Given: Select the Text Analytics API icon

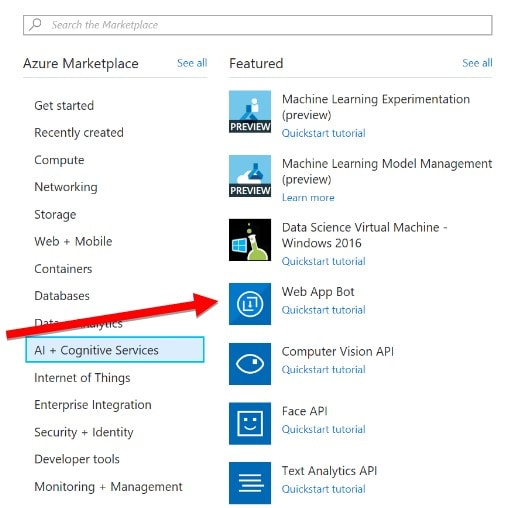Looking at the screenshot, I should [x=250, y=483].
